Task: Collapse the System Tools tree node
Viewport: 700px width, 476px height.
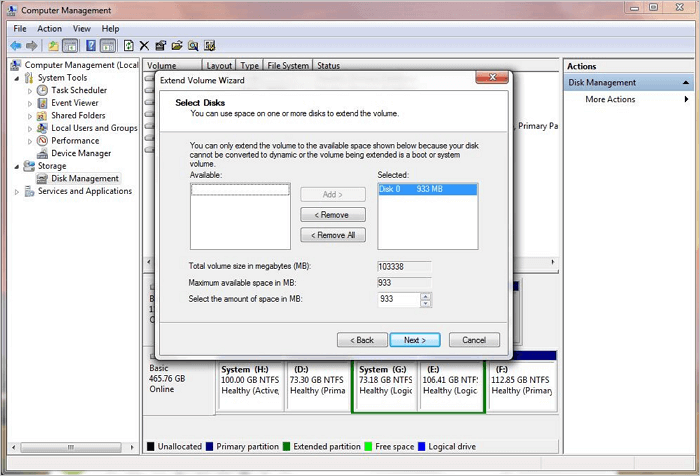Action: coord(18,78)
